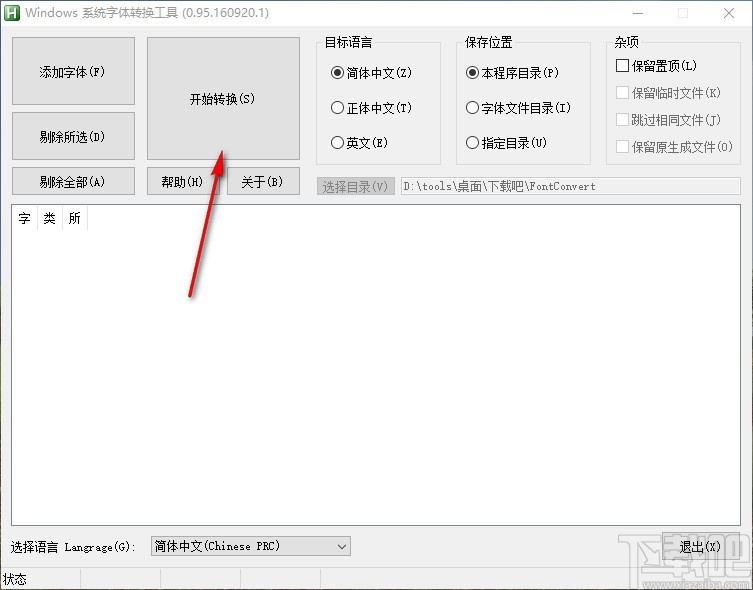Remove all fonts with 剔除全部(A)
This screenshot has width=753, height=590.
click(73, 181)
